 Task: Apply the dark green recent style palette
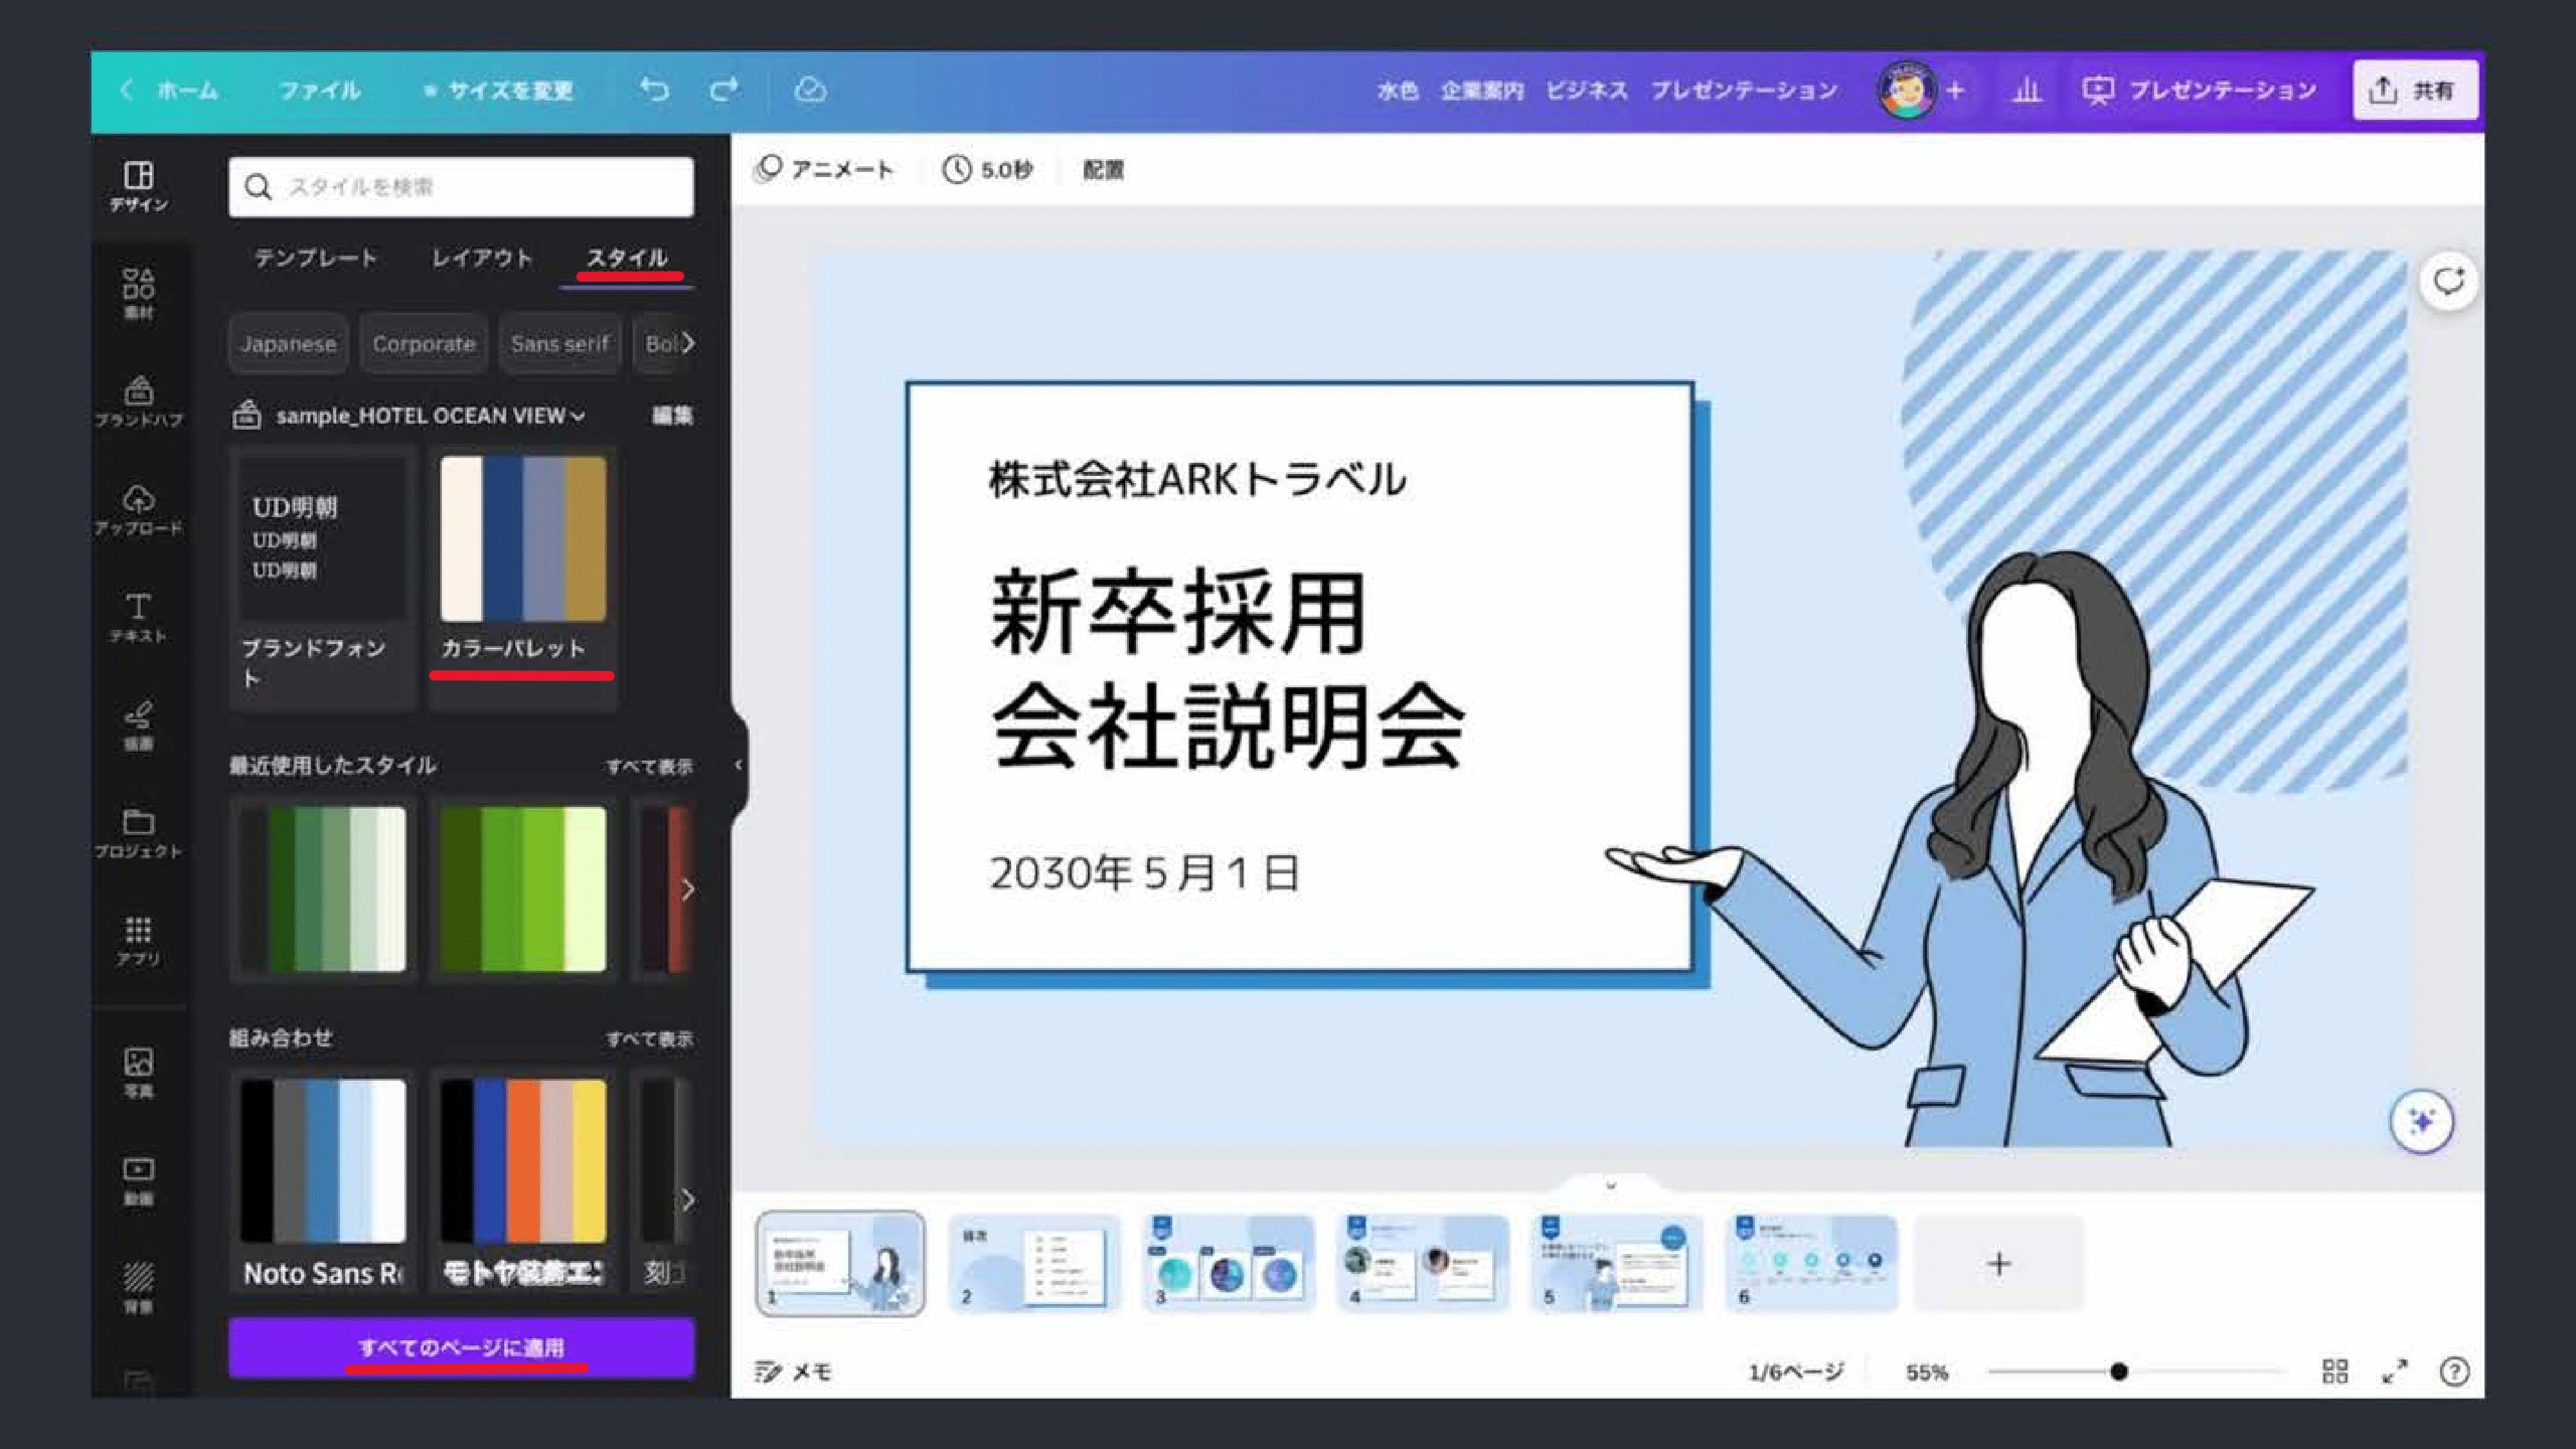pos(323,889)
